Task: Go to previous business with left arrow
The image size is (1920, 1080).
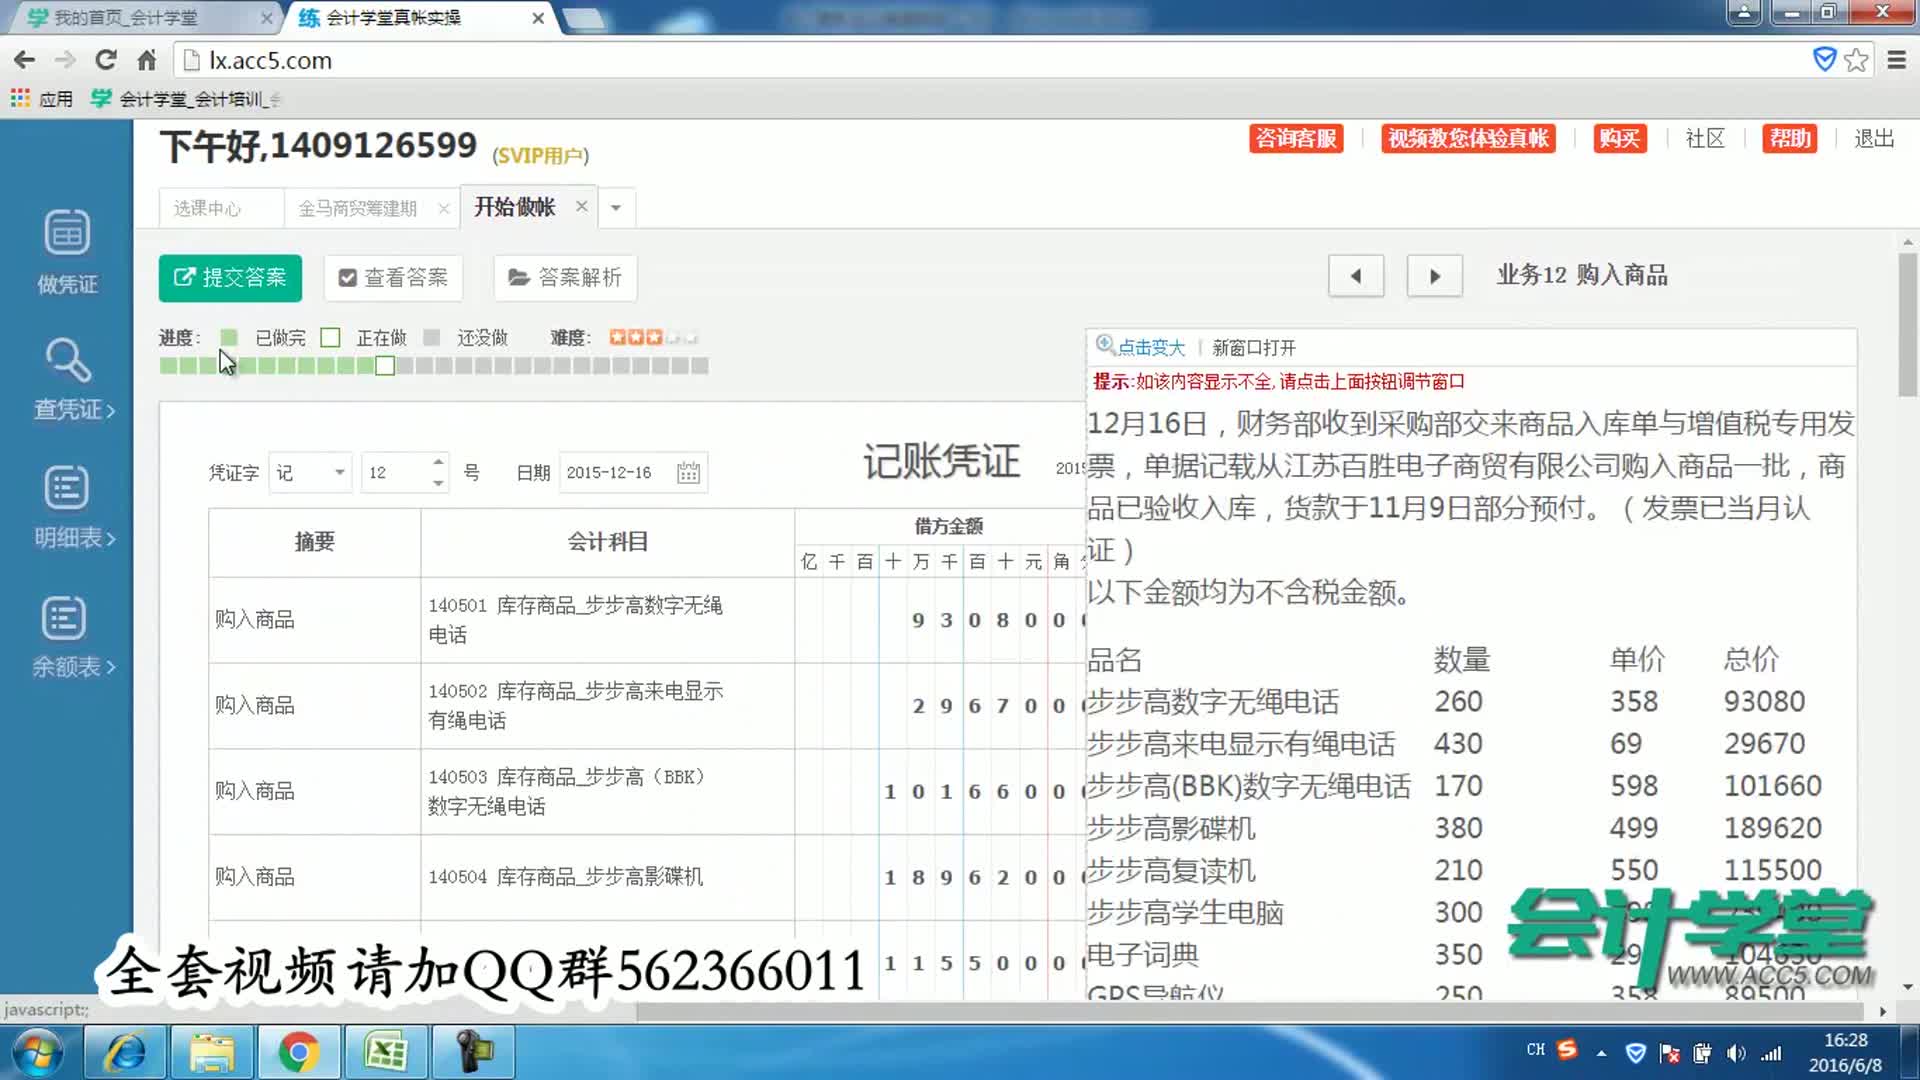Action: (x=1356, y=276)
